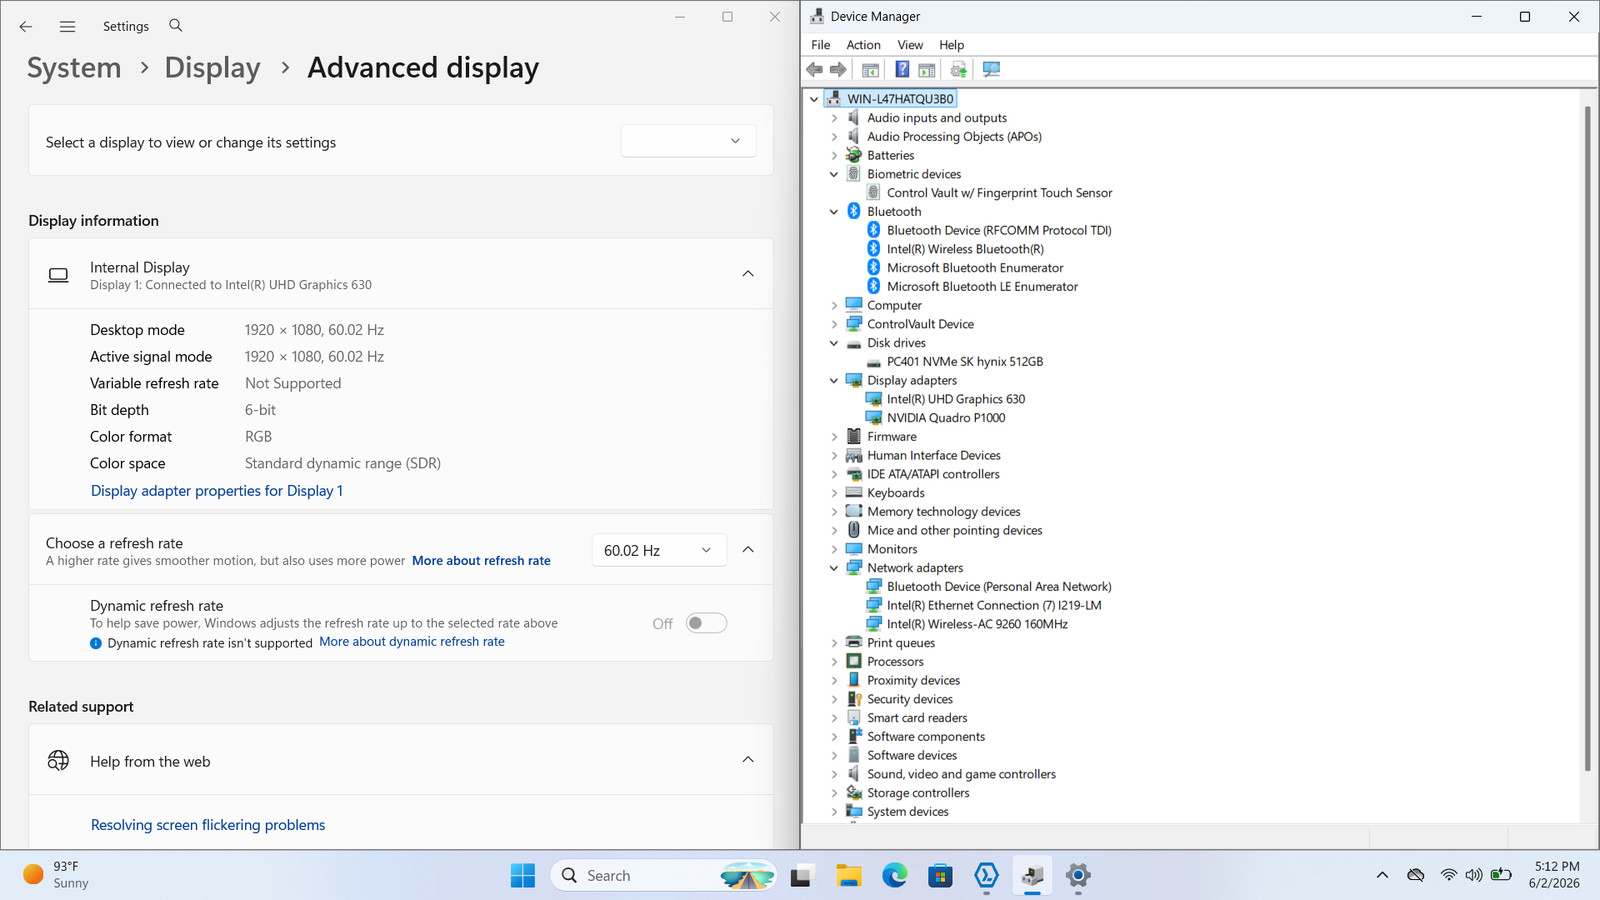Select Intel(R) UHD Graphics 630 in tree

coord(956,399)
